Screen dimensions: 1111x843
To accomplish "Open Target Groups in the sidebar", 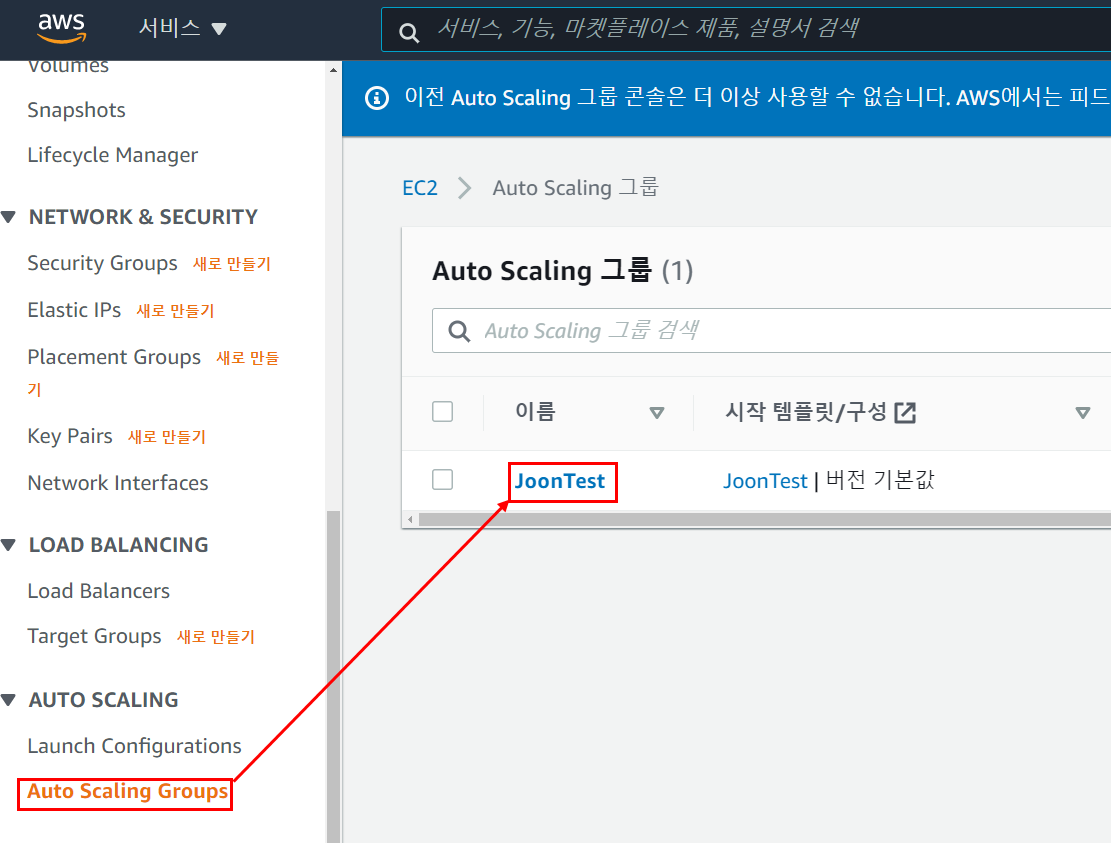I will [94, 636].
